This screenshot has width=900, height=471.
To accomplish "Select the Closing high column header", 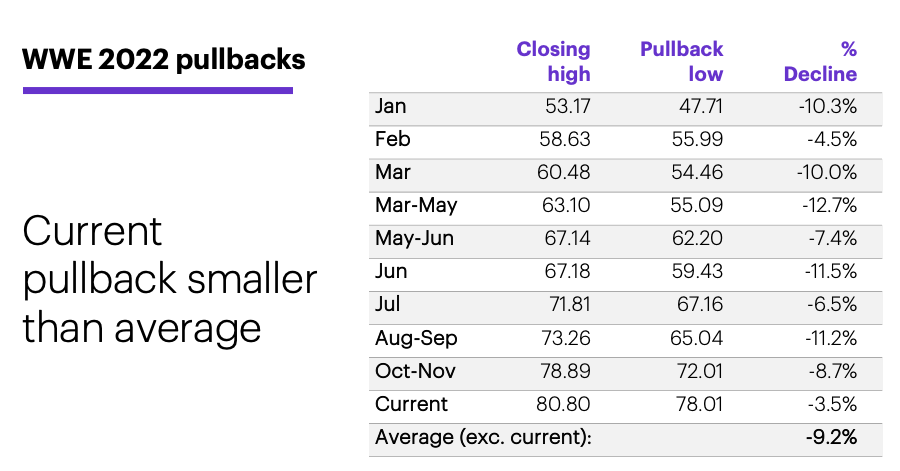I will click(553, 61).
